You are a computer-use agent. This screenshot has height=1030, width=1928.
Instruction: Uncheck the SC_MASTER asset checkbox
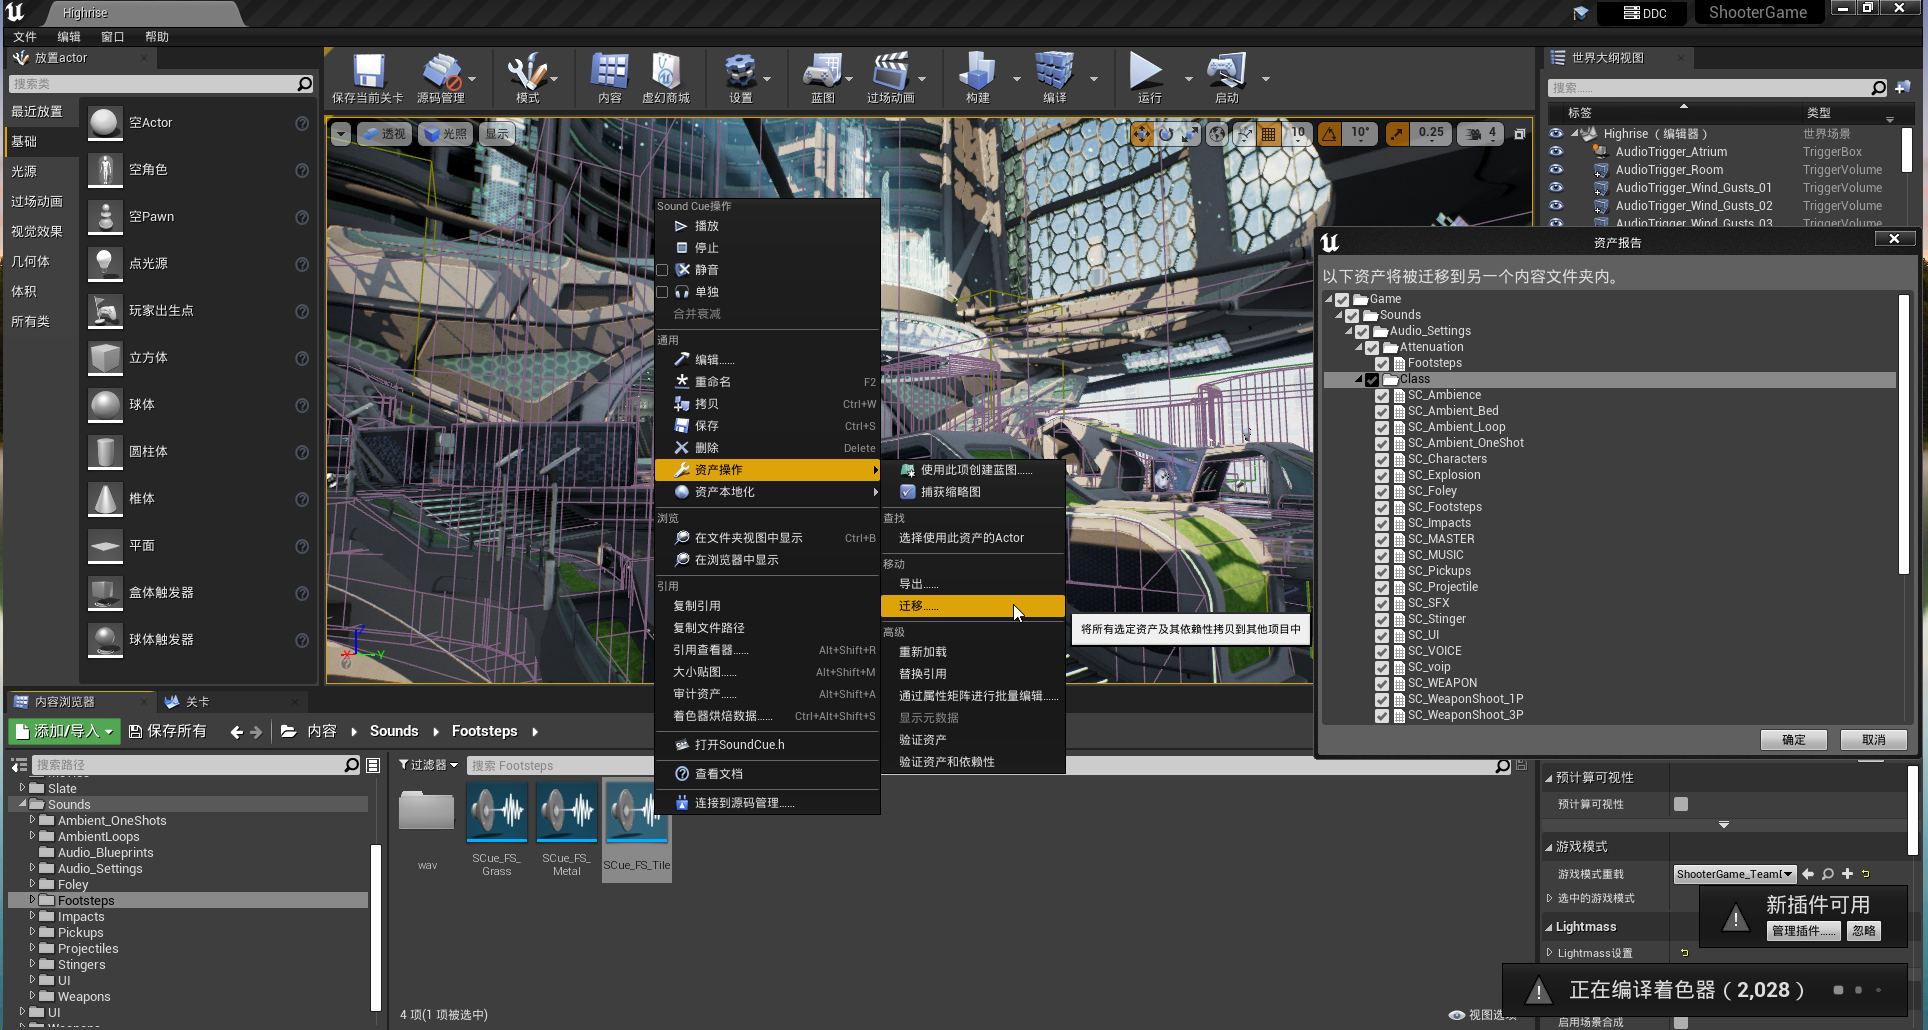[x=1382, y=539]
